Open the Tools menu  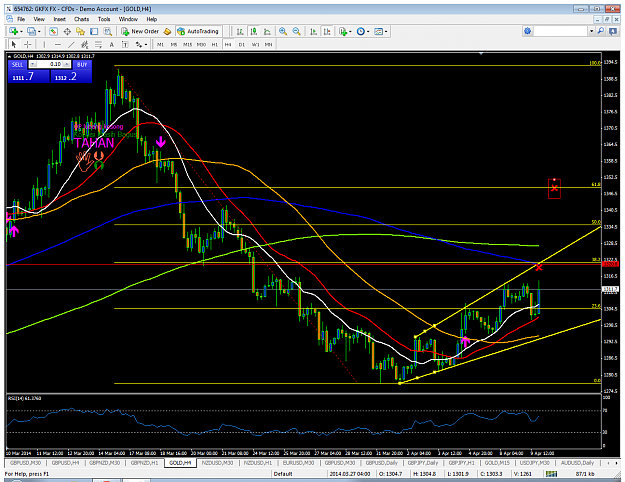[104, 19]
